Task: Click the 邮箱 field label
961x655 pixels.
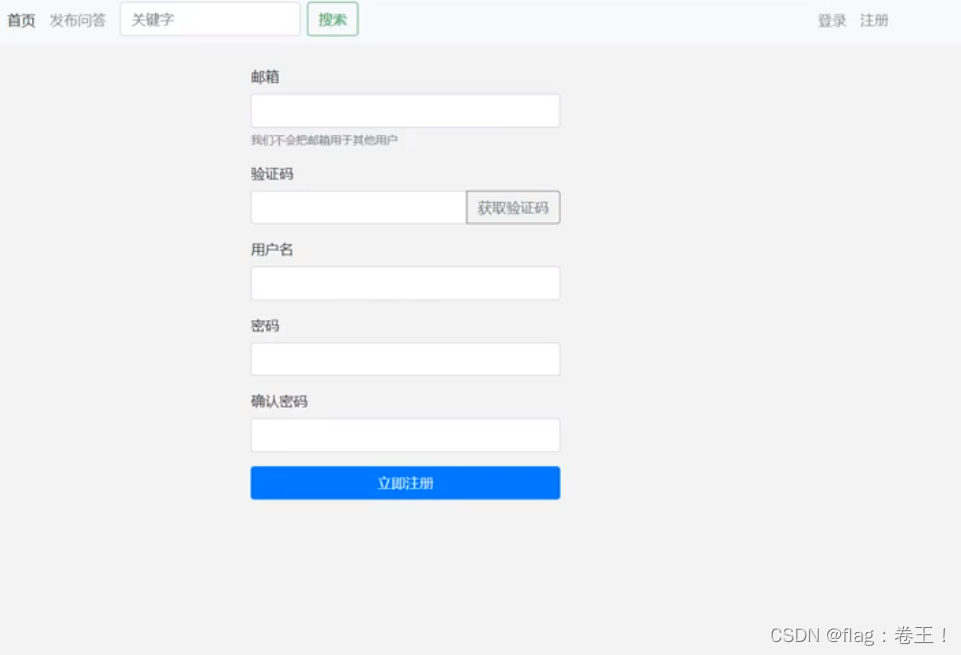Action: coord(265,77)
